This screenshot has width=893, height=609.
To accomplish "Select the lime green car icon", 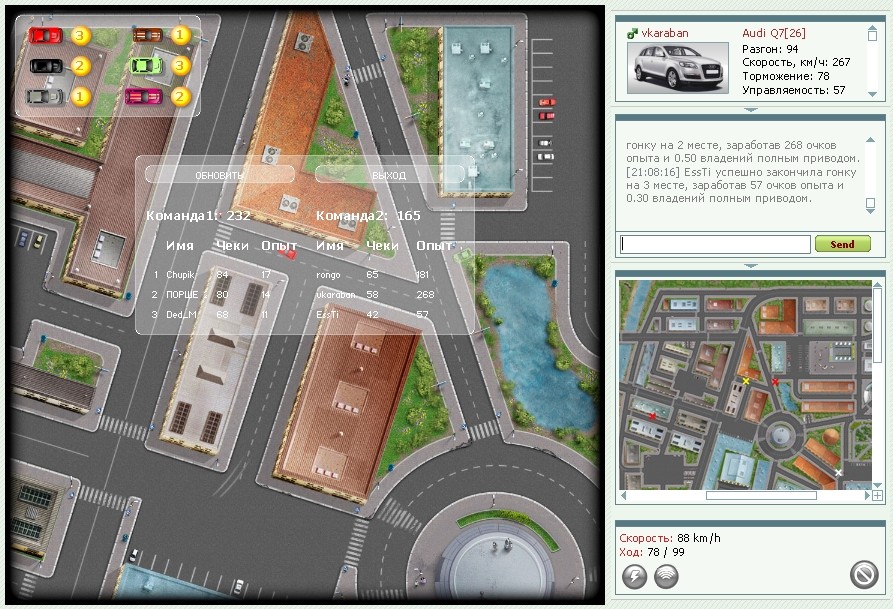I will coord(146,66).
